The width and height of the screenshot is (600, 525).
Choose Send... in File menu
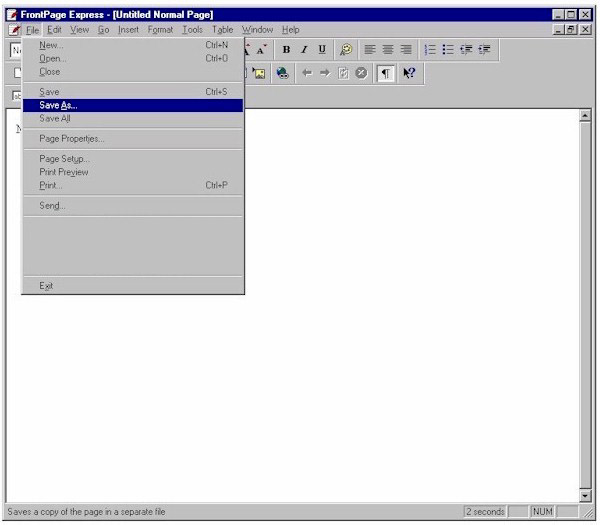(x=133, y=205)
